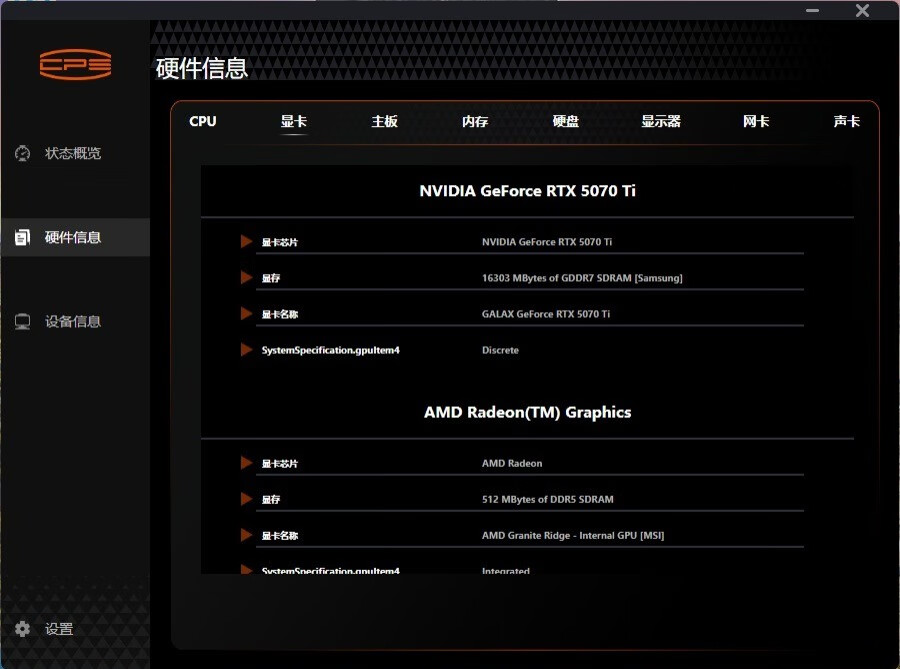Expand arrow beside 16303 MBytes 显存 row
The image size is (900, 669).
[x=246, y=278]
